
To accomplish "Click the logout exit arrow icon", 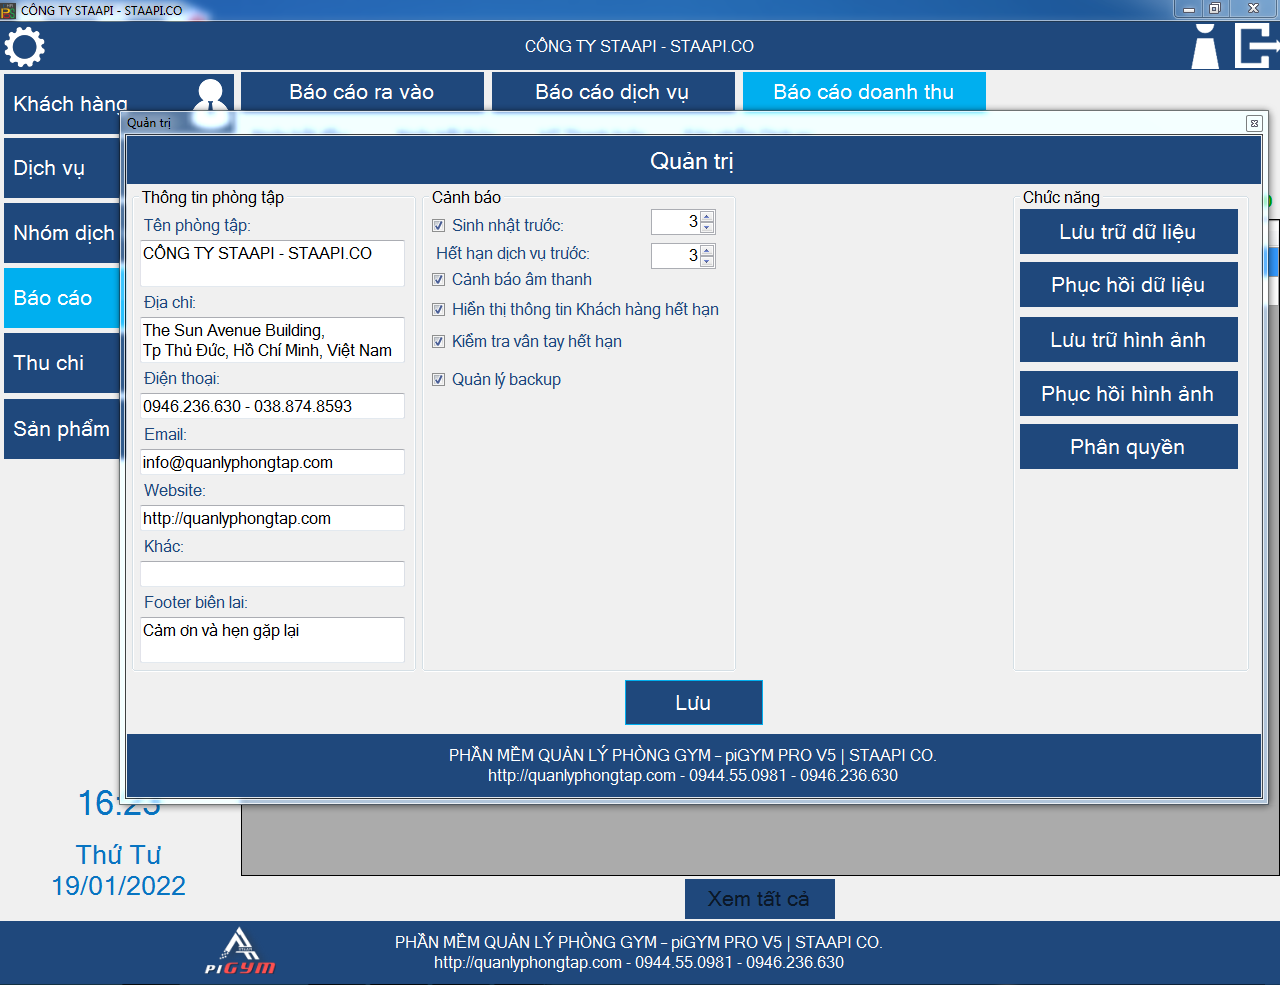I will point(1256,47).
